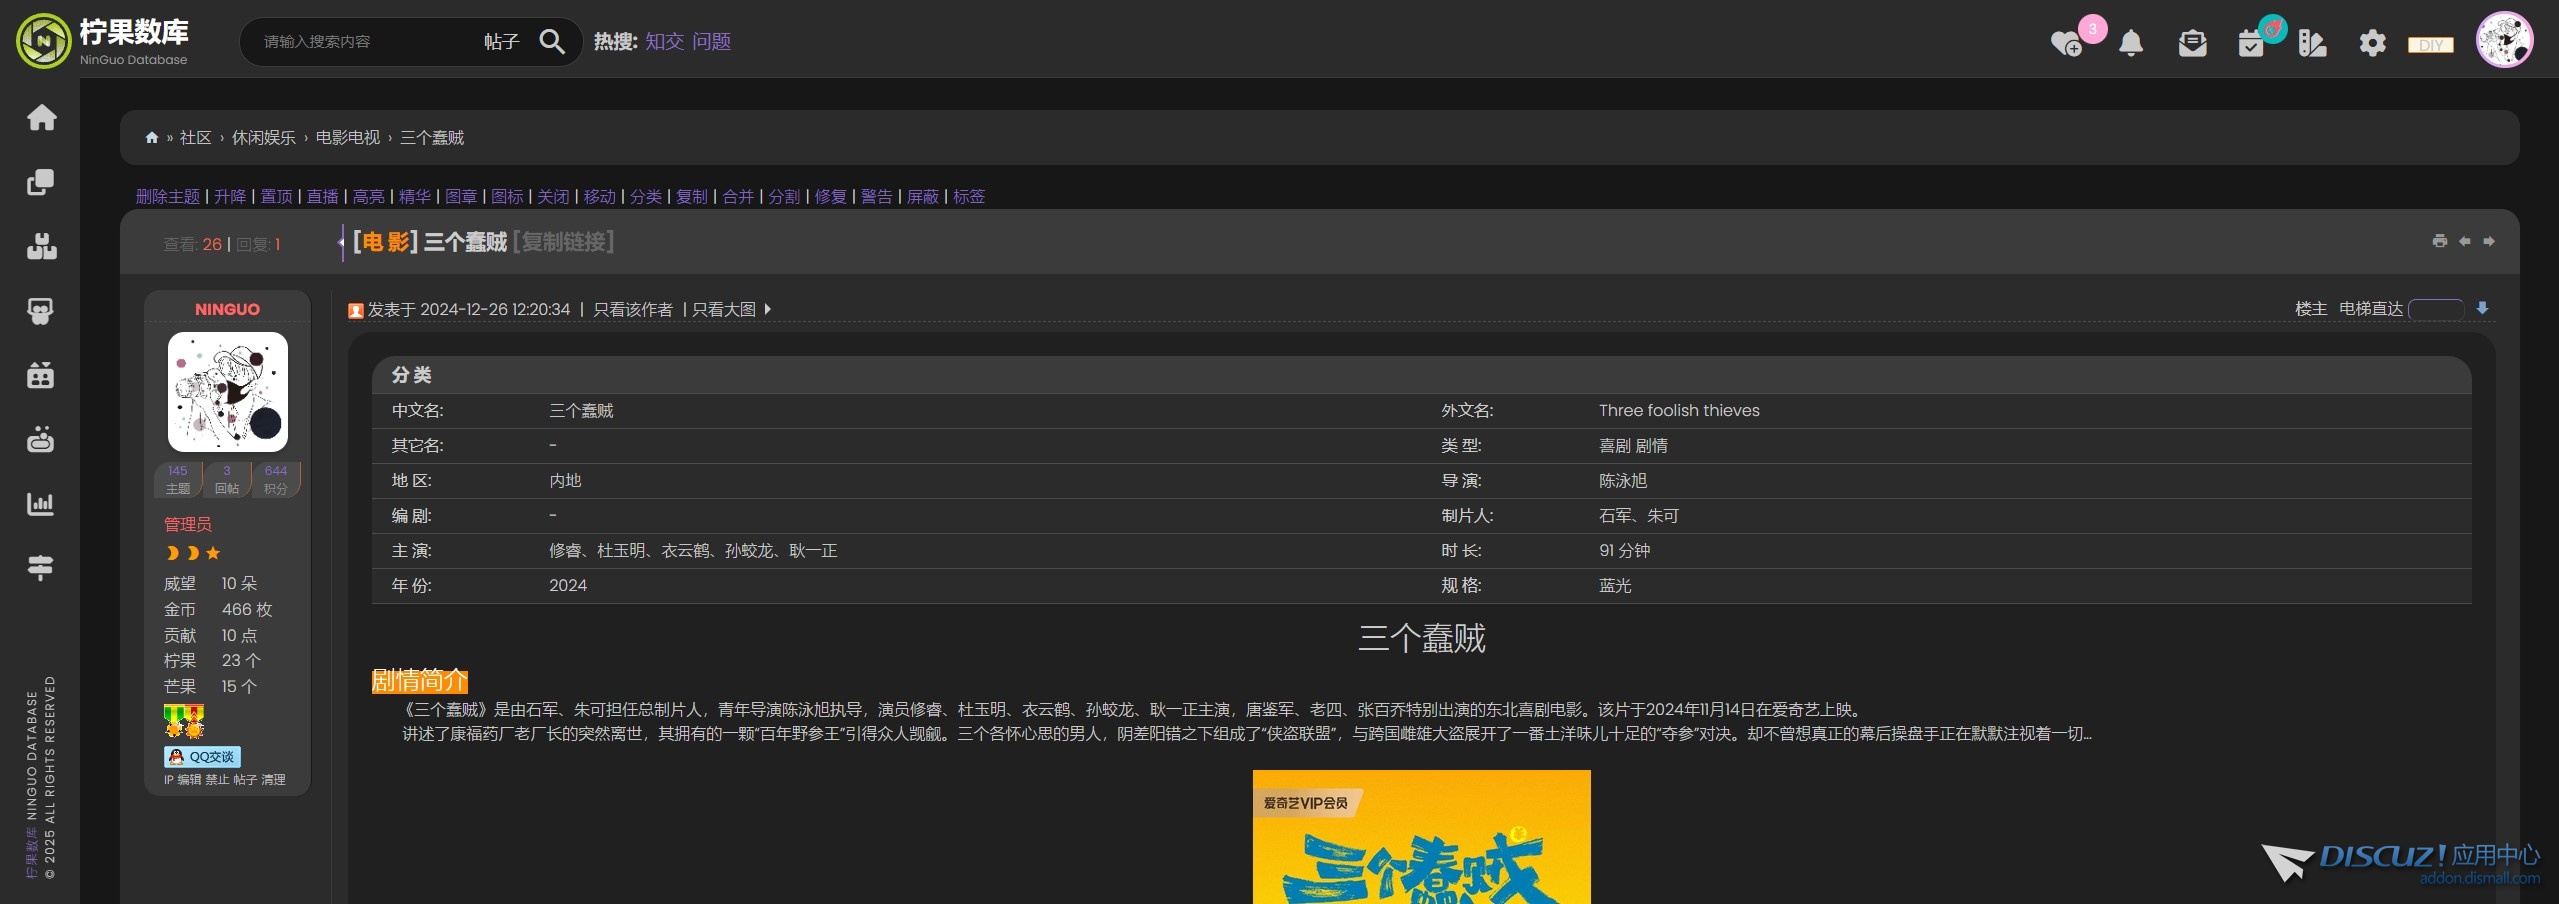Click 关闭 moderation option

click(553, 196)
